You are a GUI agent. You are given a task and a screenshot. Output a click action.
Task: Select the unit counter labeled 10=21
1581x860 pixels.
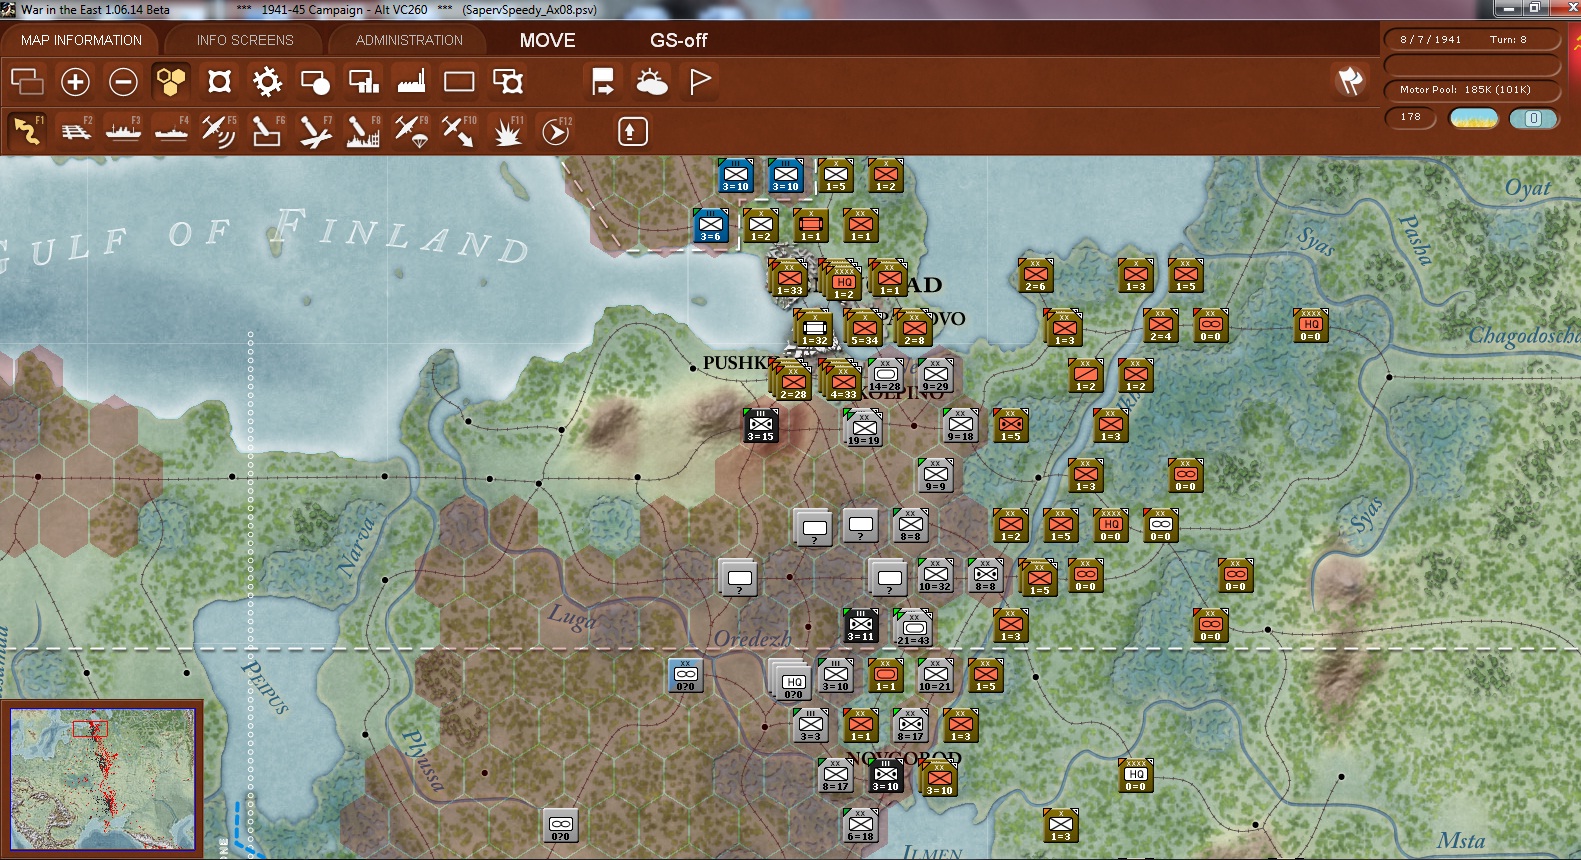coord(935,675)
